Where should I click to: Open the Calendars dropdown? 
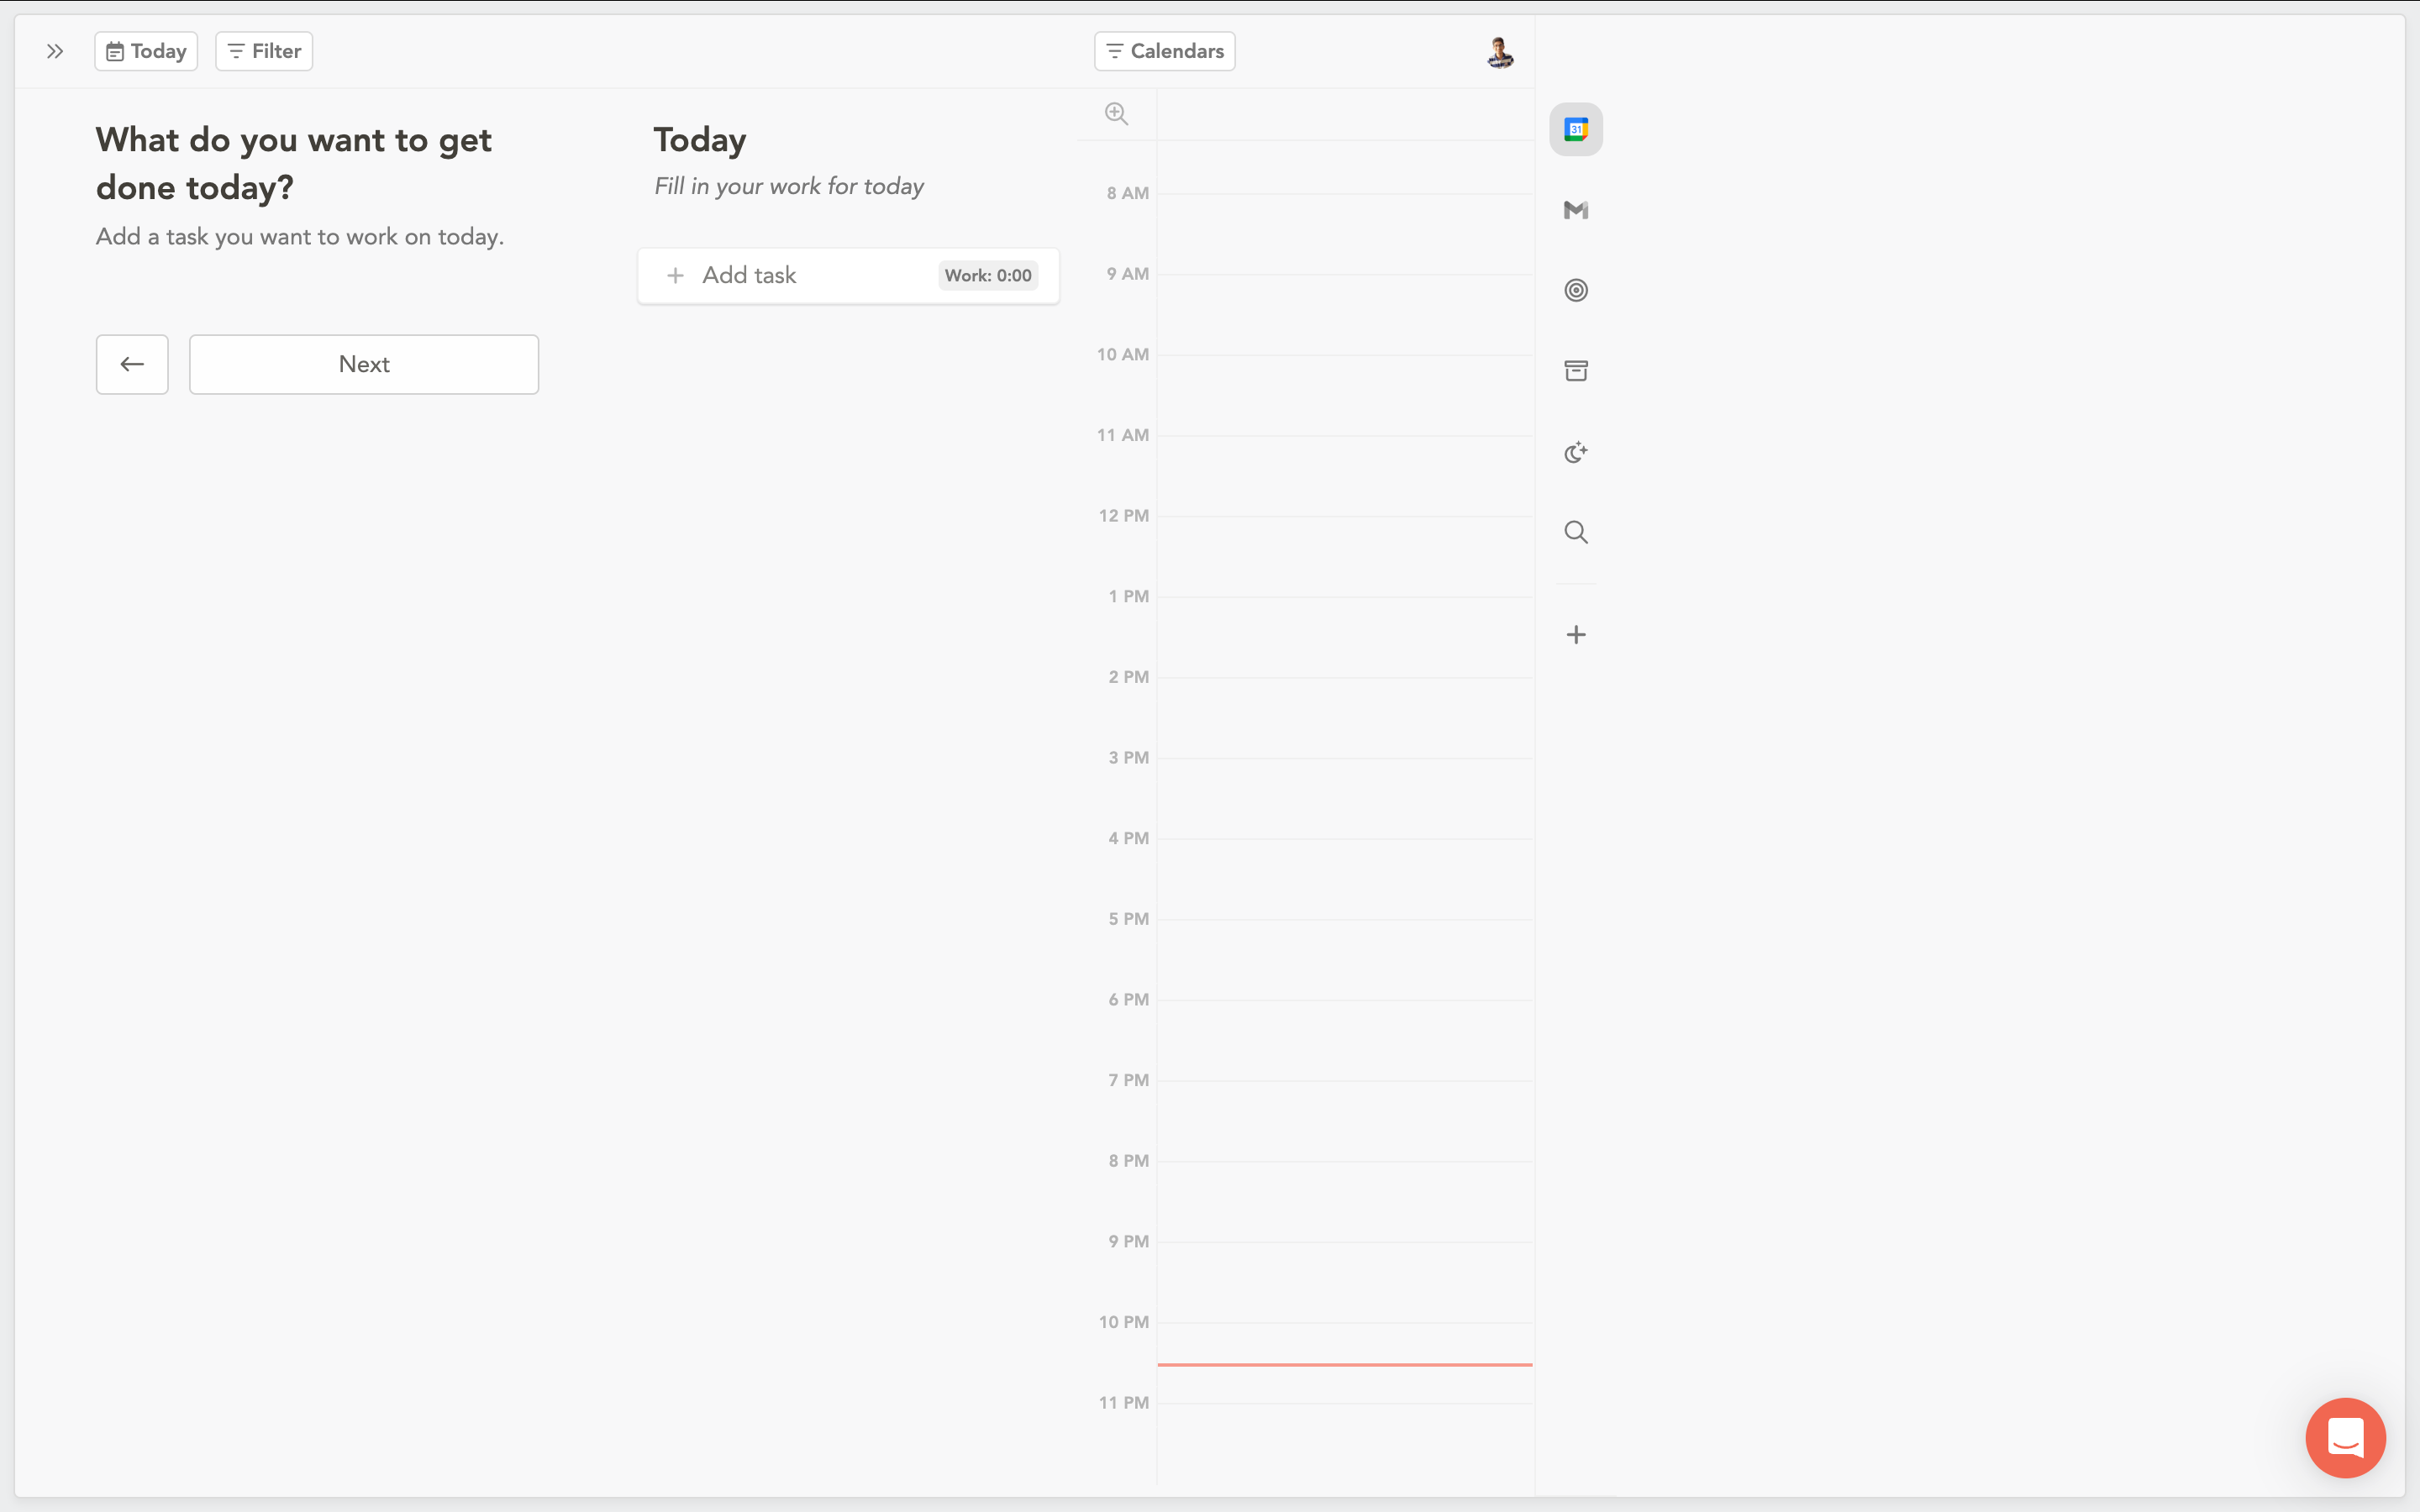click(x=1164, y=51)
